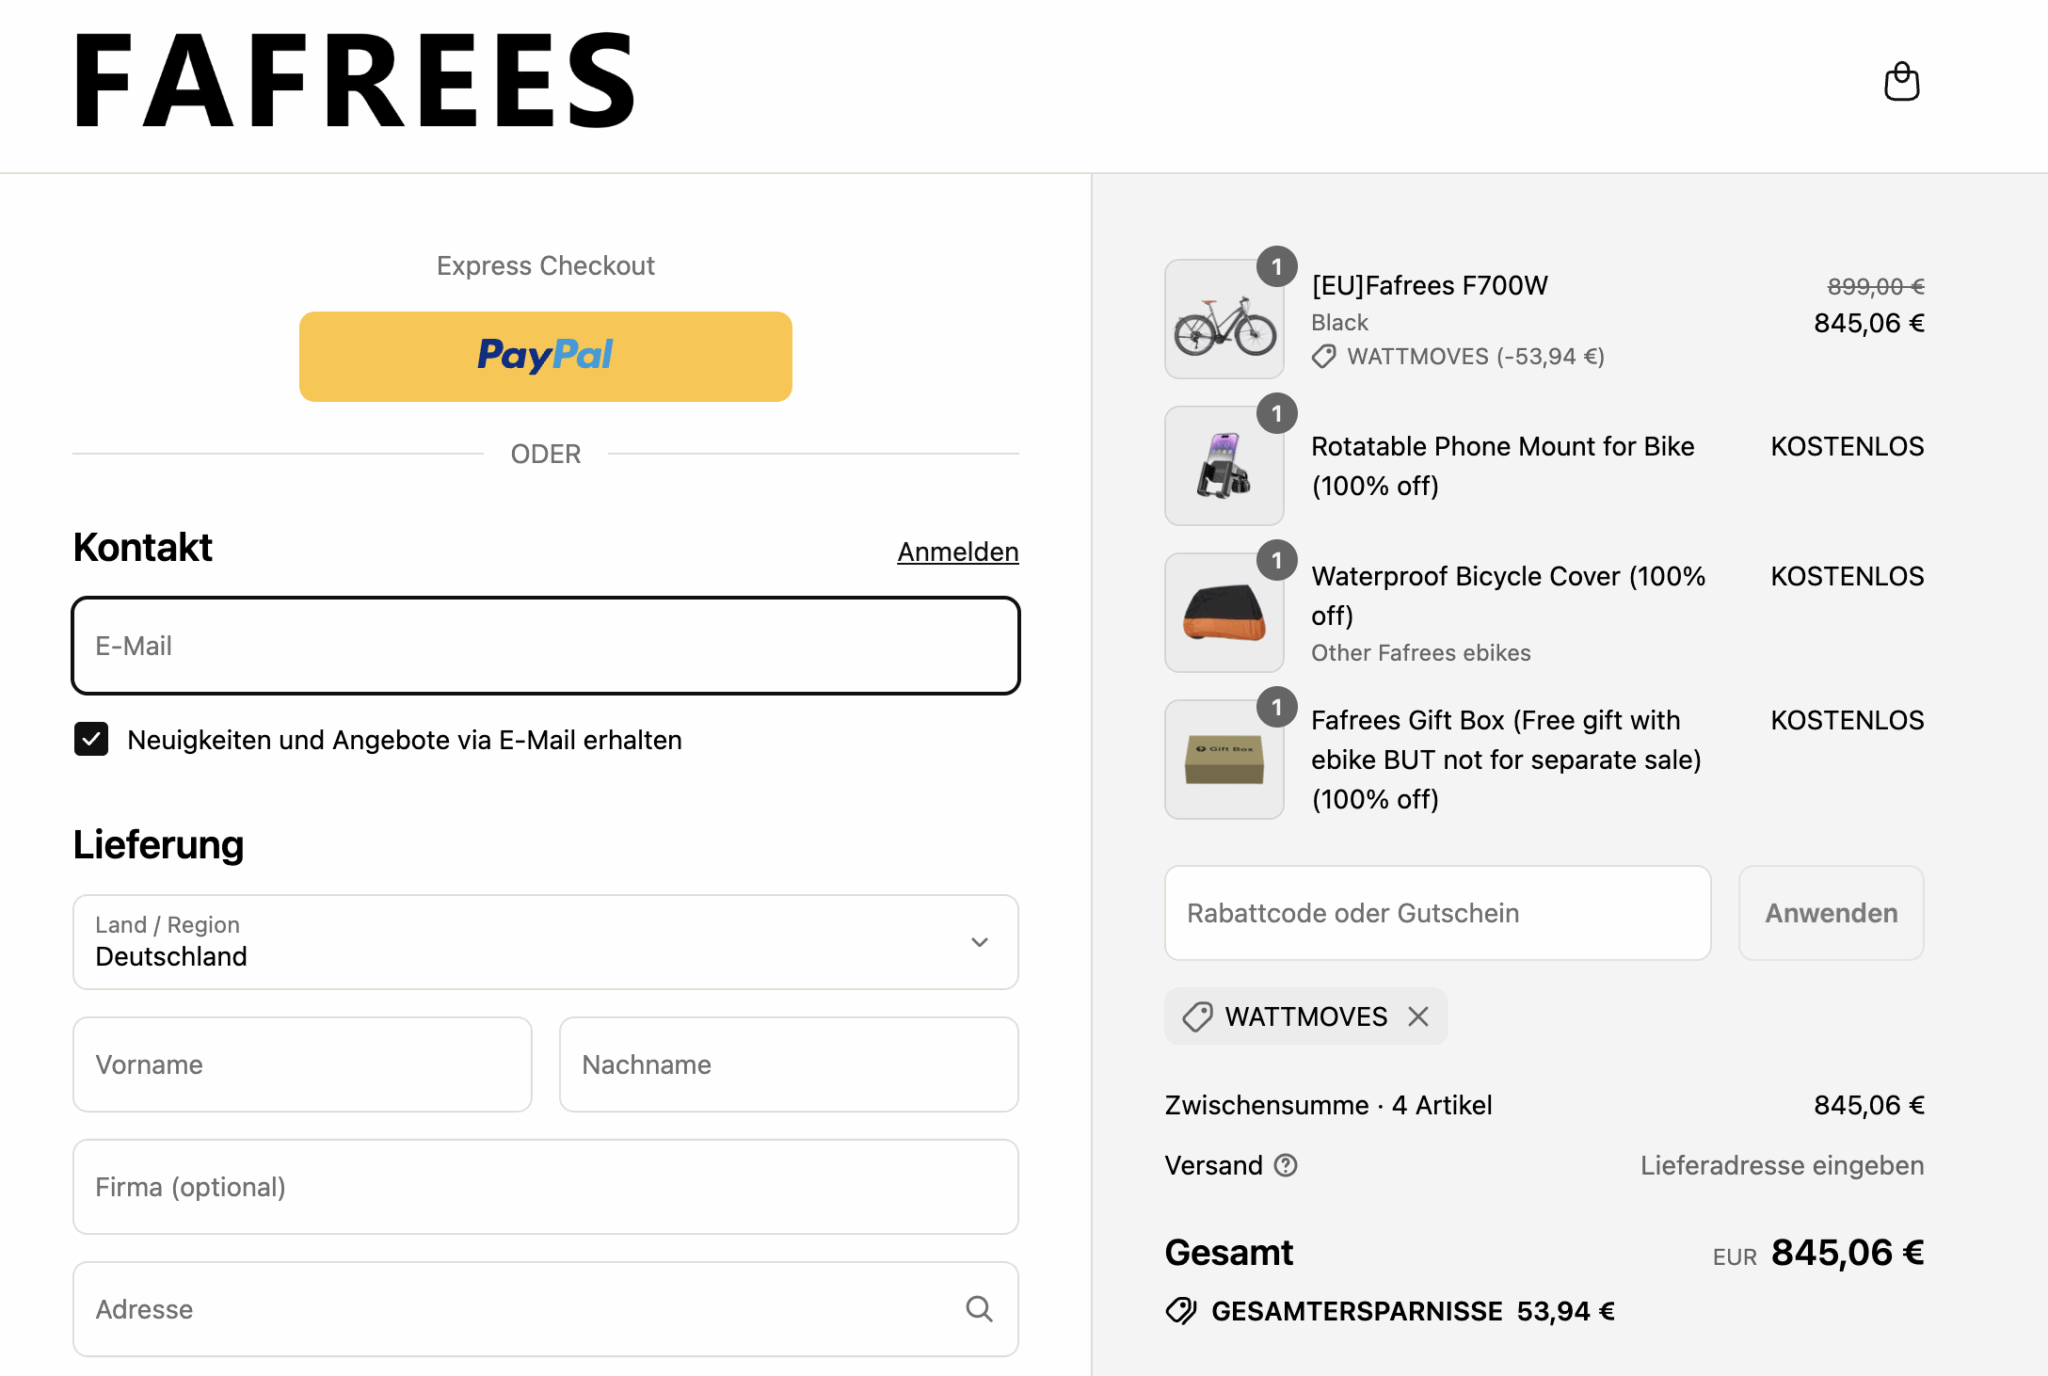Click the Rabattcode oder Gutschein field

click(1438, 913)
